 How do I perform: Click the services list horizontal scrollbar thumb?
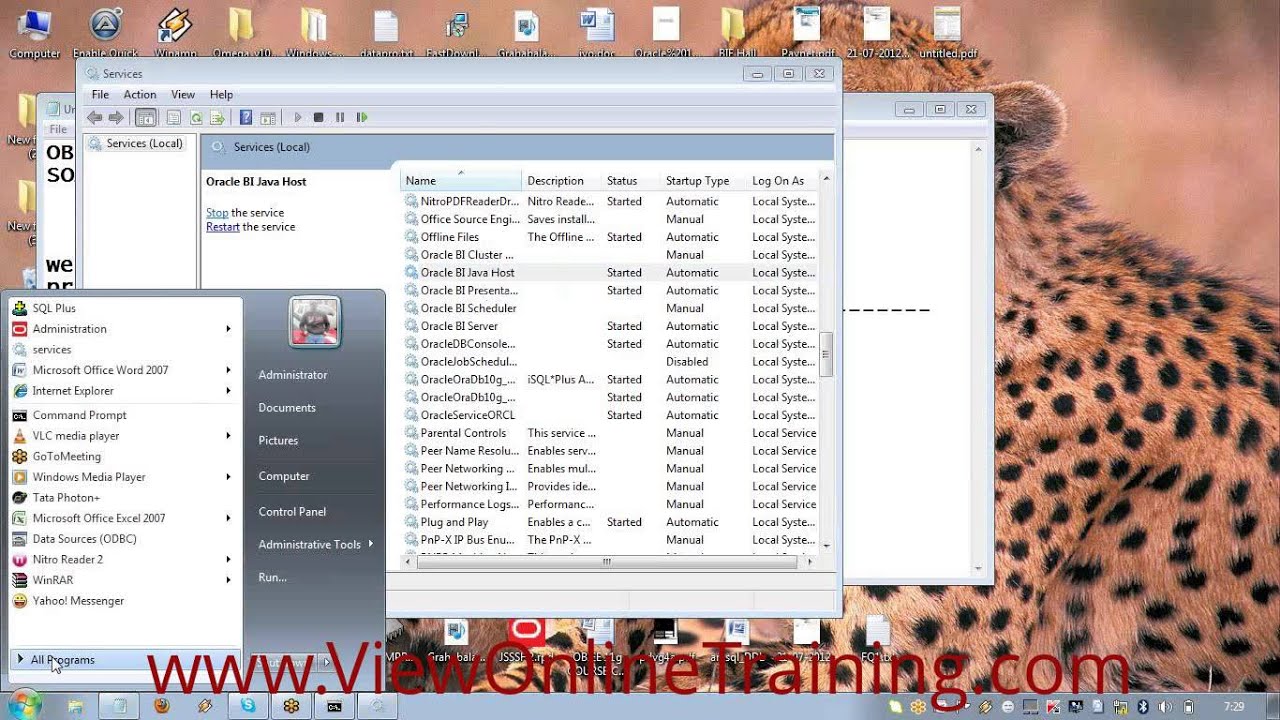606,562
